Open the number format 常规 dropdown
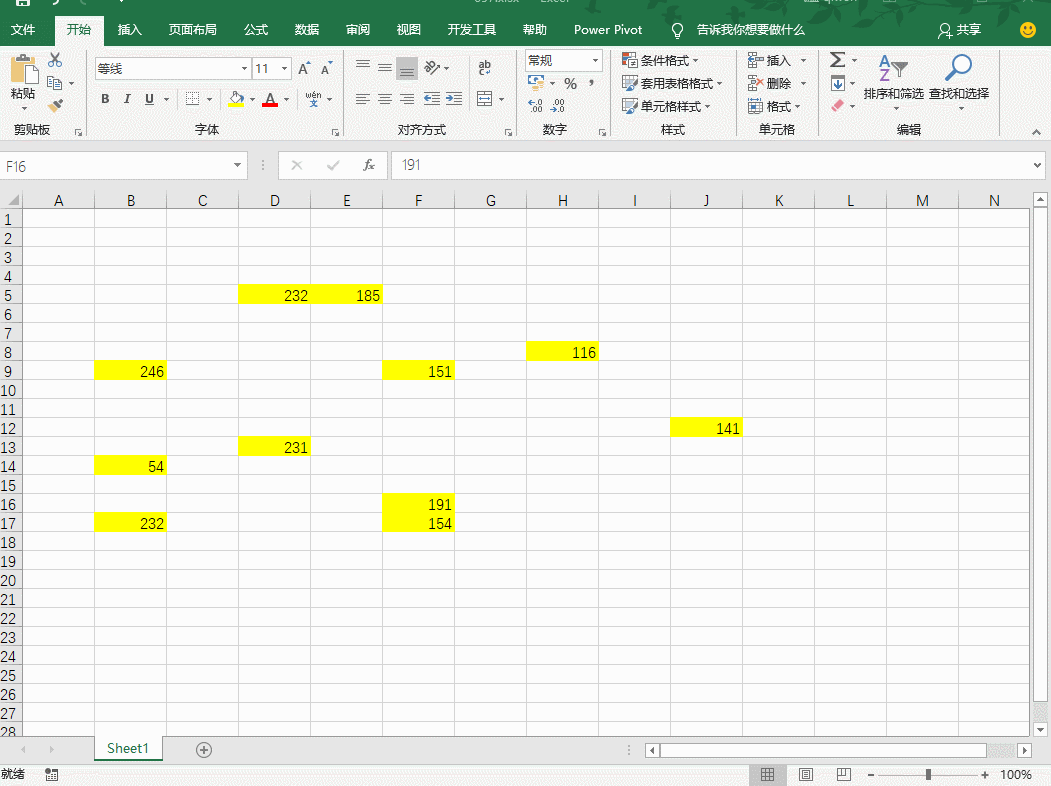Screen dimensions: 1051x786 click(595, 60)
